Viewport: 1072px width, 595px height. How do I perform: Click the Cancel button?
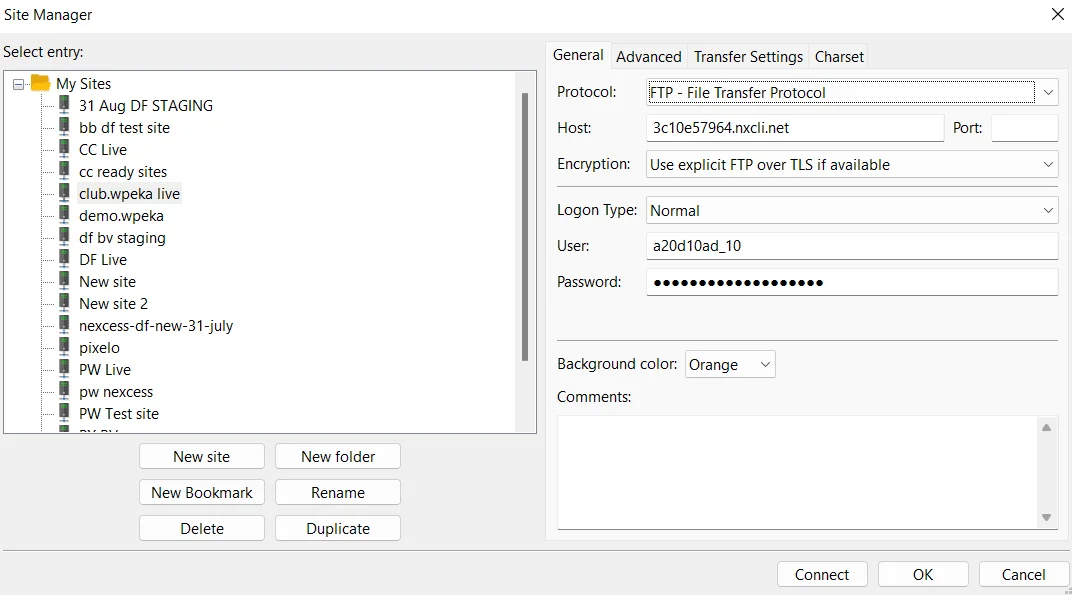point(1023,574)
